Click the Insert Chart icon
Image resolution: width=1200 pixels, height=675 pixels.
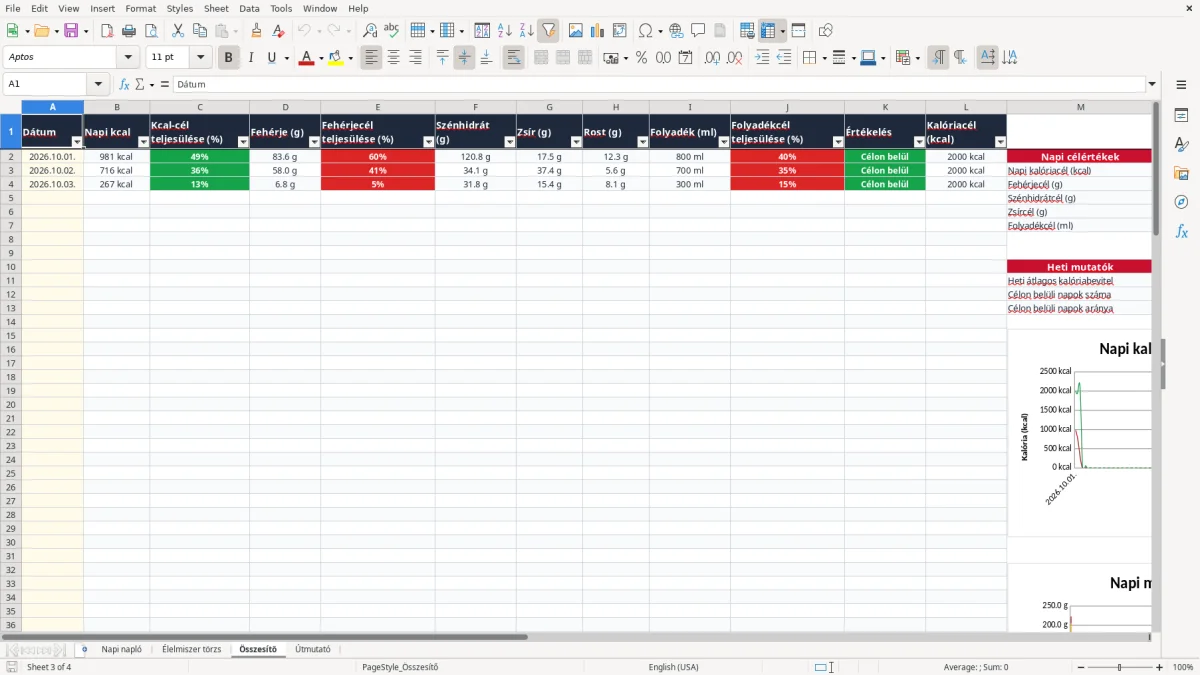coord(598,31)
